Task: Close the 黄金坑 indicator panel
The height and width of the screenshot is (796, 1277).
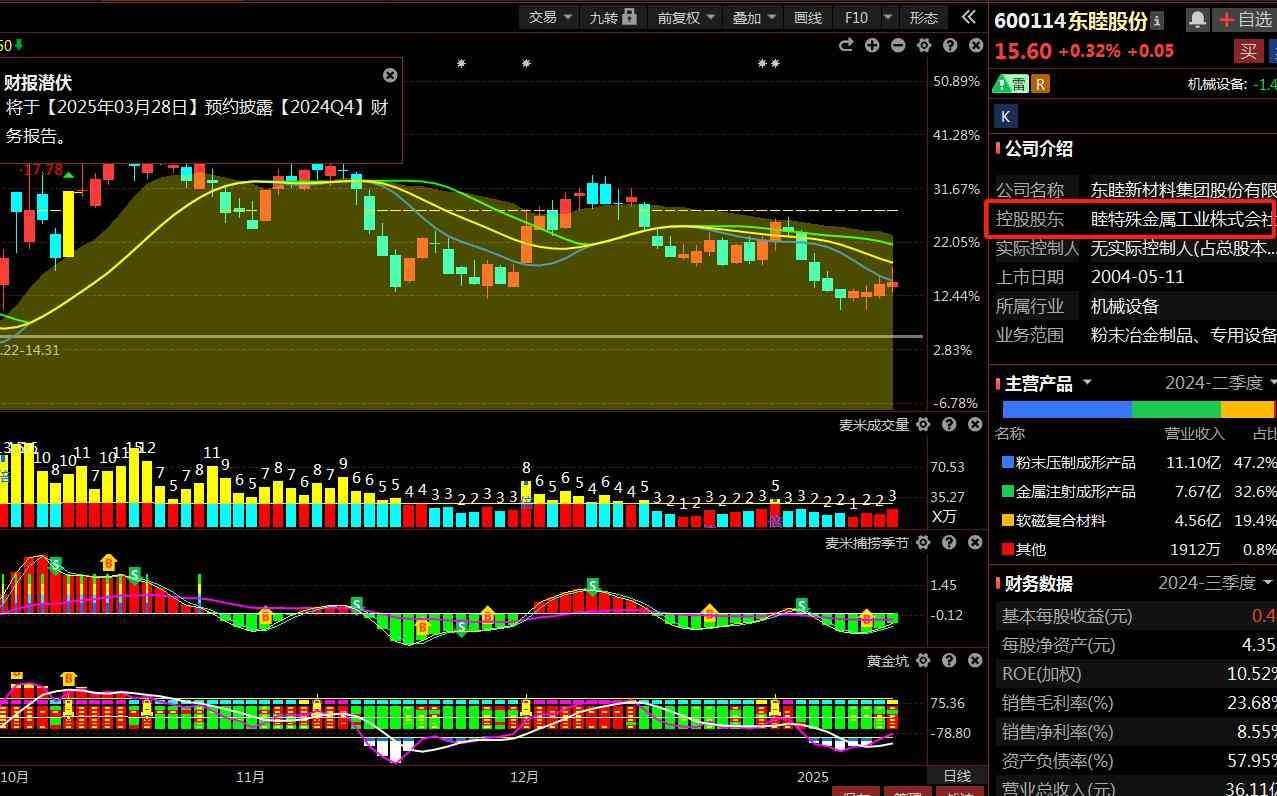Action: [975, 660]
